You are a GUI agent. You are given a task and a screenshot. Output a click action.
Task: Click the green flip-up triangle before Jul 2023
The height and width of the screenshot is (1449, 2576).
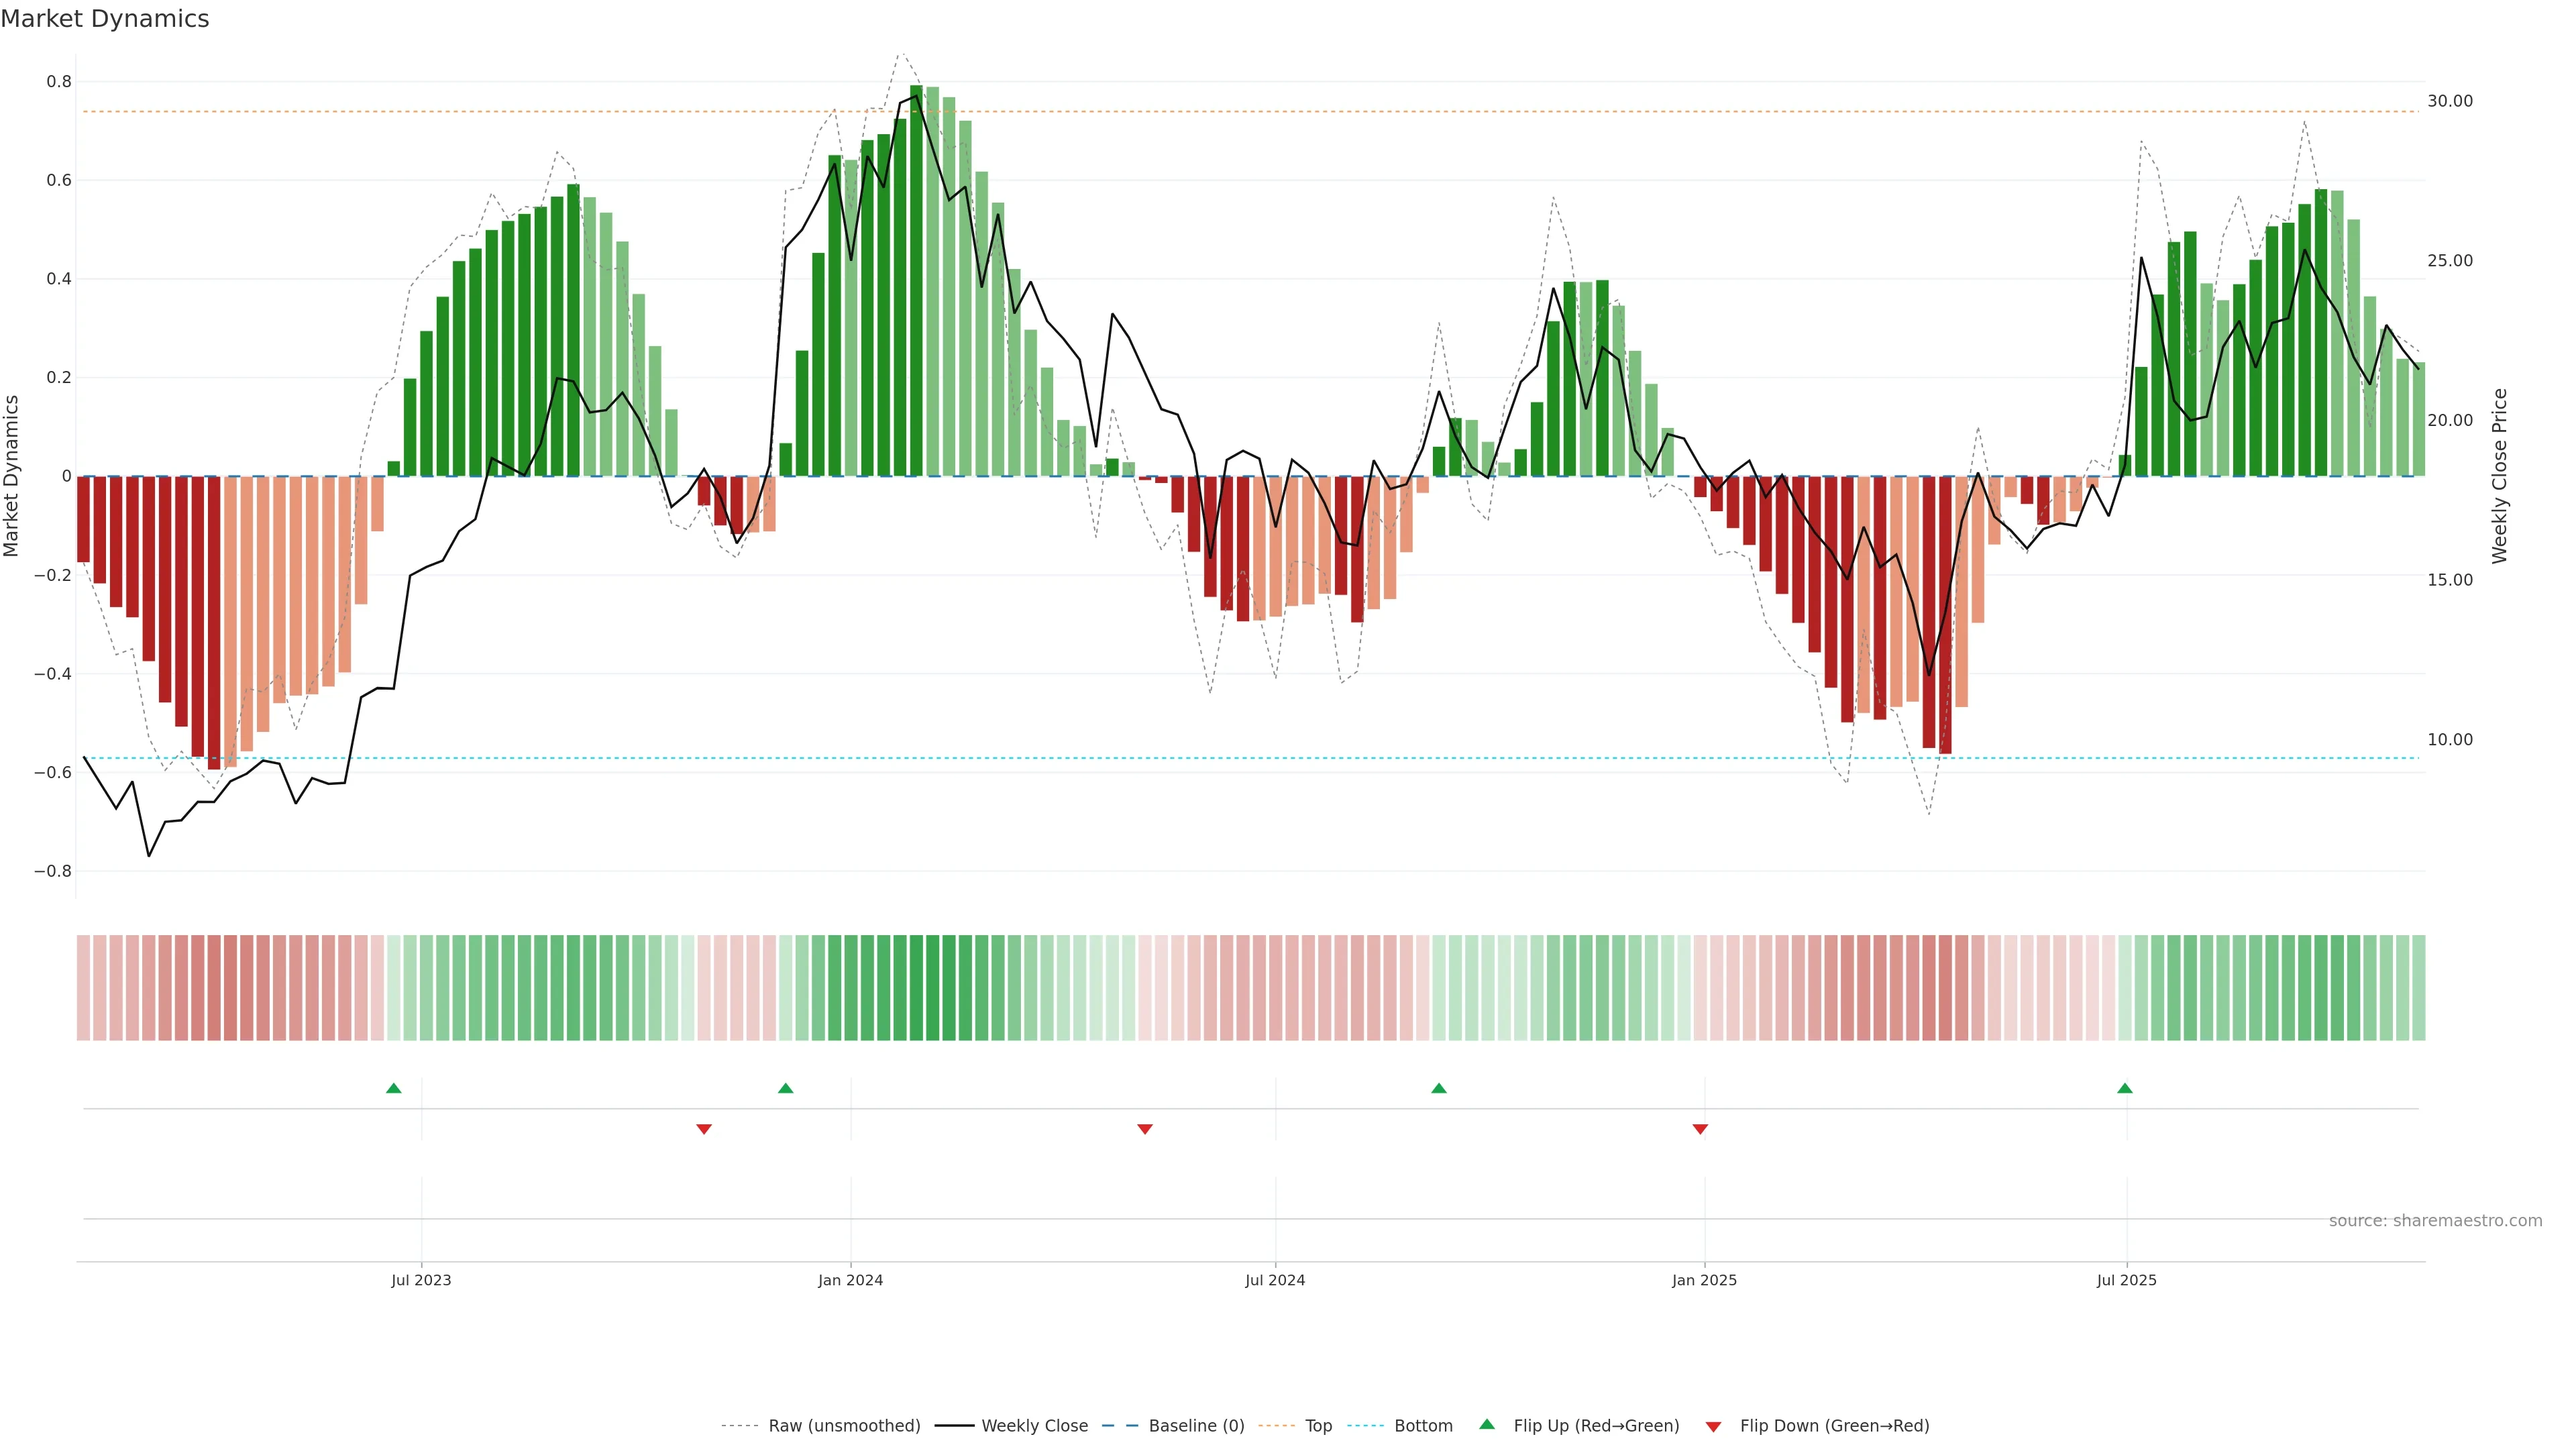(394, 1088)
